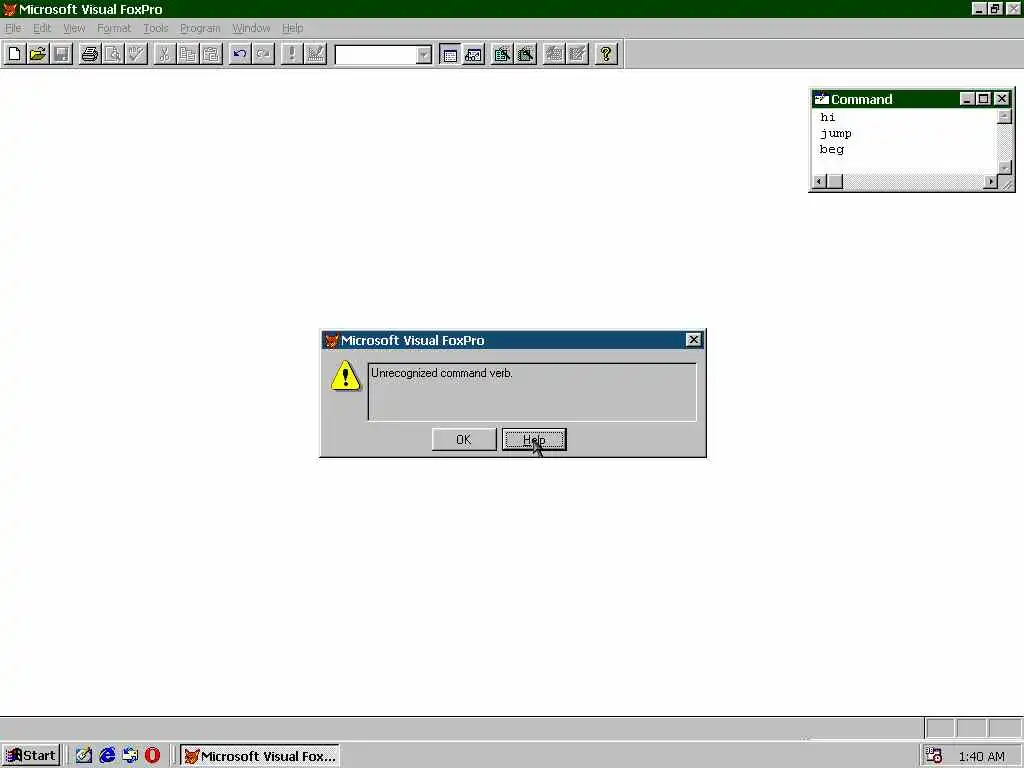Viewport: 1024px width, 768px height.
Task: Click the Spelling check toolbar icon
Action: pyautogui.click(x=136, y=54)
